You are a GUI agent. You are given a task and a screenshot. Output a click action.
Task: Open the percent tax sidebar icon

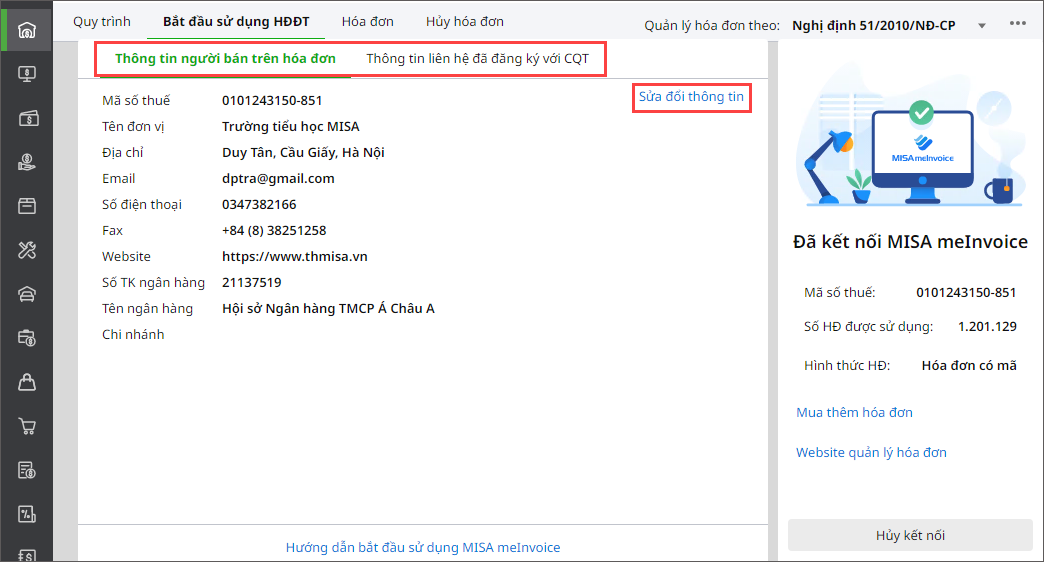[27, 514]
